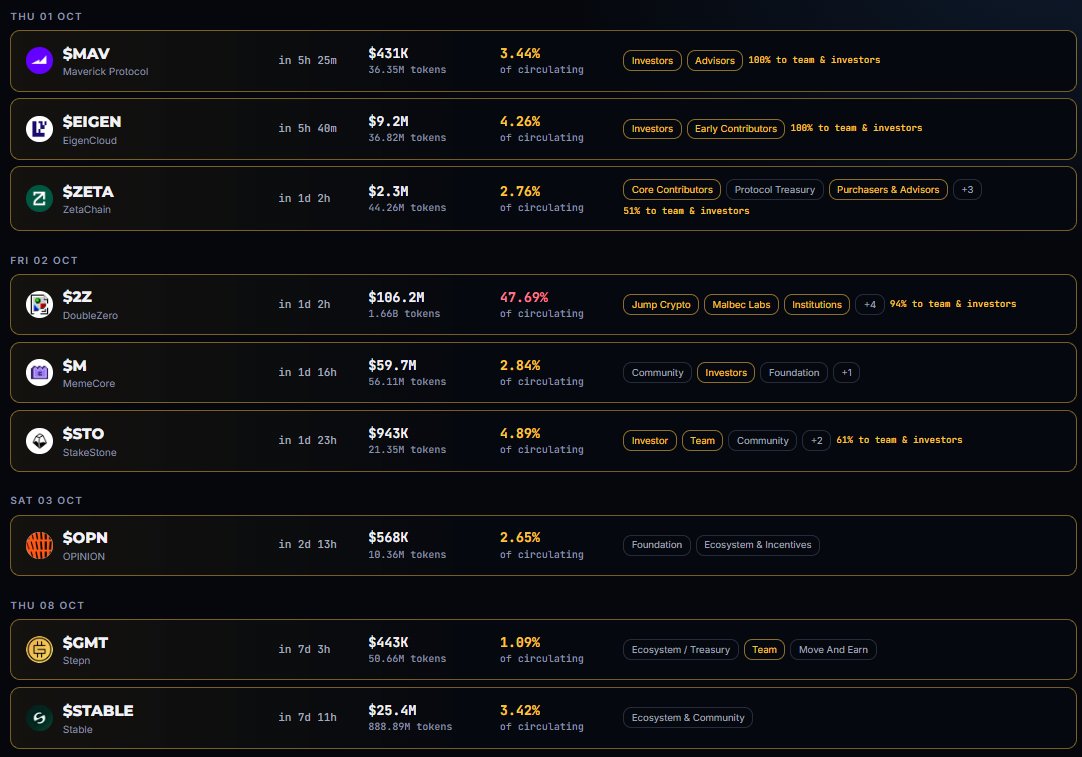Select the Ecosystem & Incentives tag
This screenshot has height=757, width=1082.
[758, 545]
